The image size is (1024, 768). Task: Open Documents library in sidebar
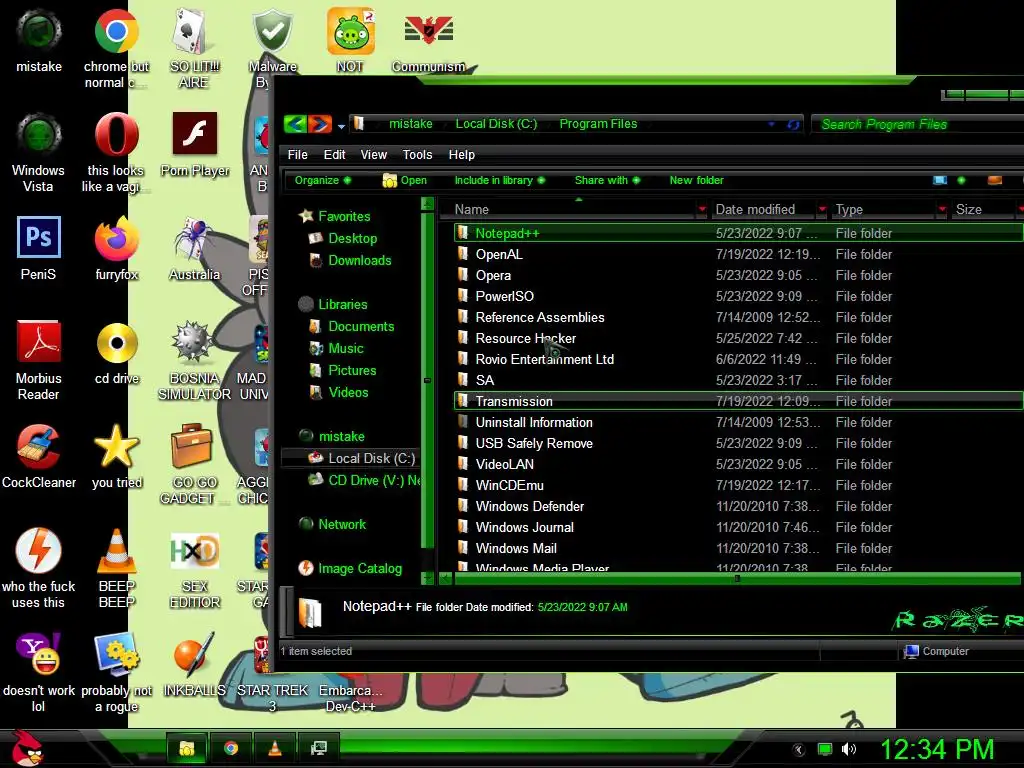point(361,327)
